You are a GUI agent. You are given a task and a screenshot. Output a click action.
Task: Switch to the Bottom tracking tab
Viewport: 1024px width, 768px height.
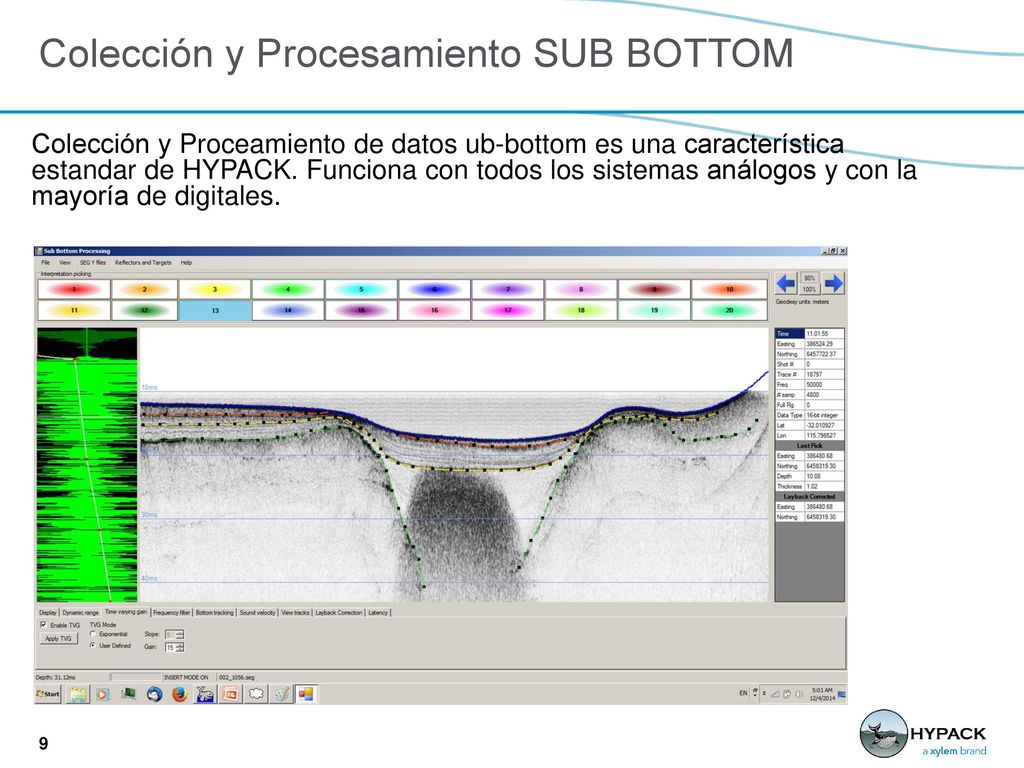[x=214, y=613]
